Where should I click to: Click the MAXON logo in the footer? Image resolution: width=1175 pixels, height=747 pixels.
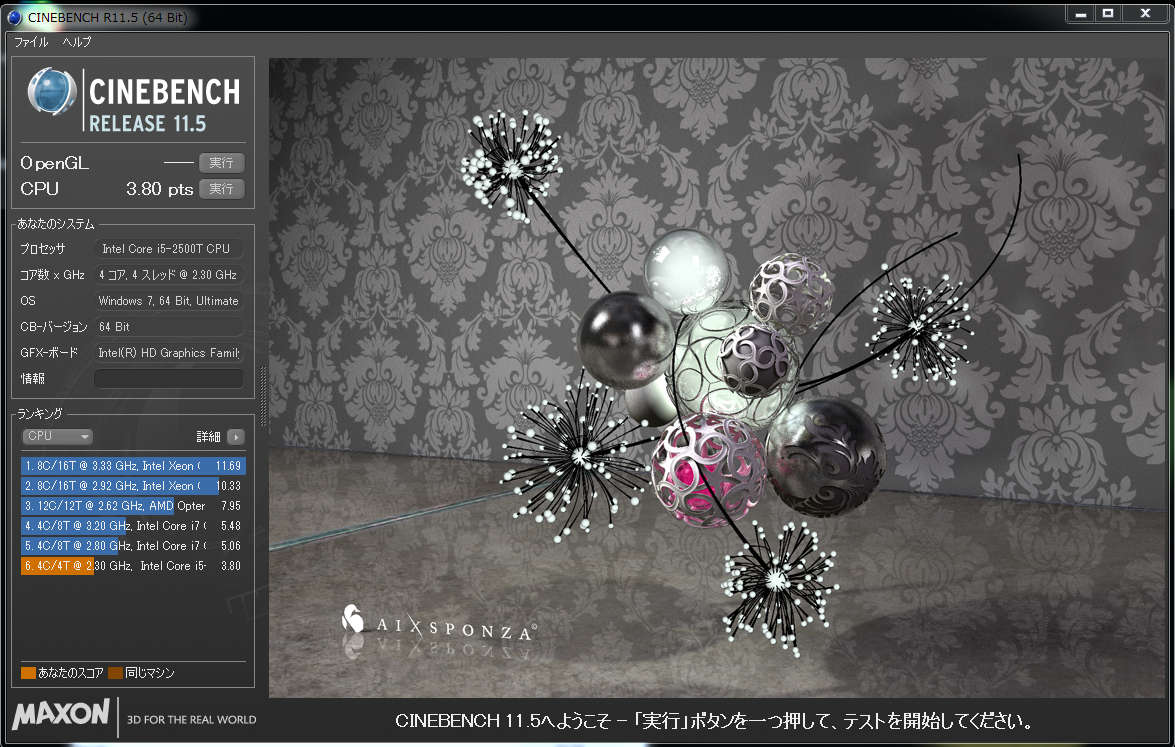61,714
